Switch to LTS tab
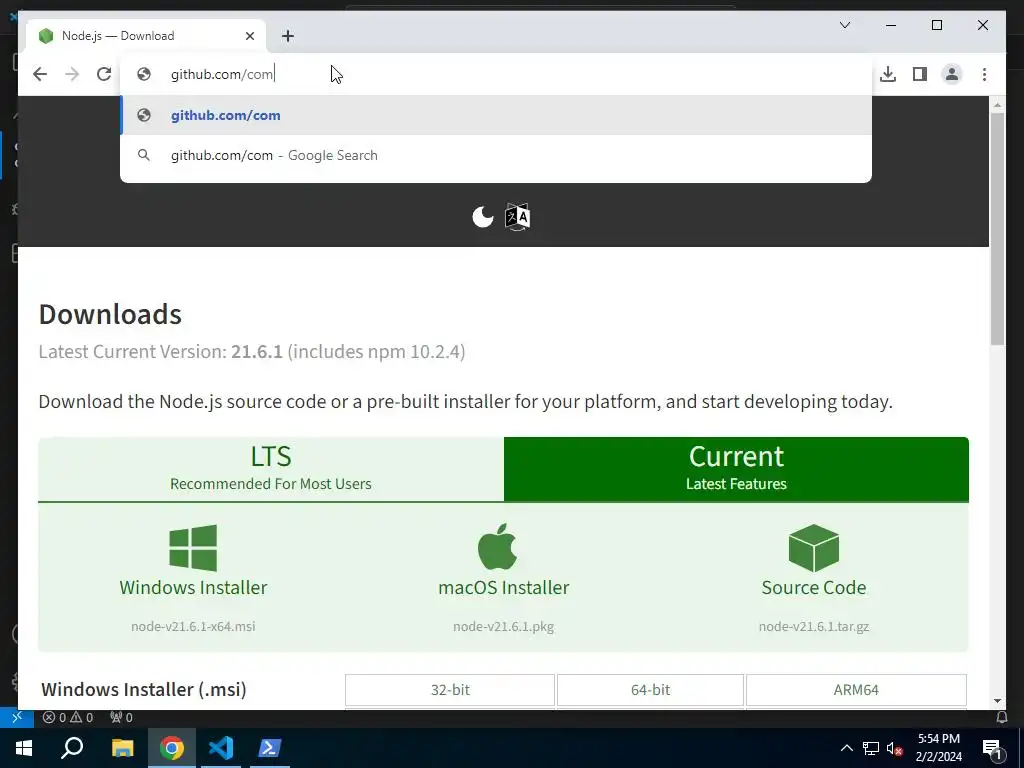 tap(271, 470)
